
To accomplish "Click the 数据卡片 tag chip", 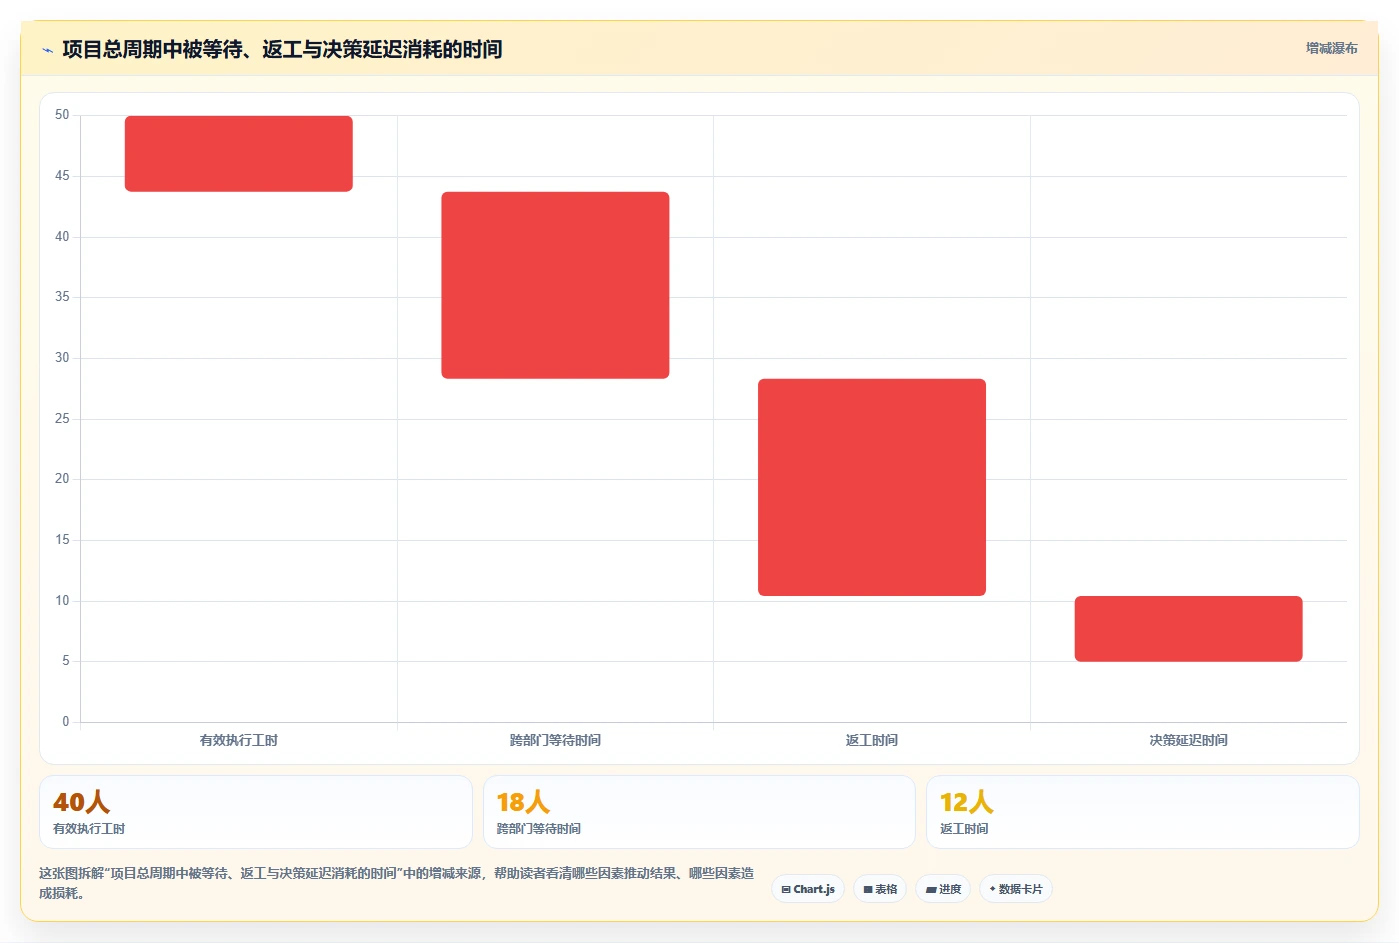I will pos(1016,889).
